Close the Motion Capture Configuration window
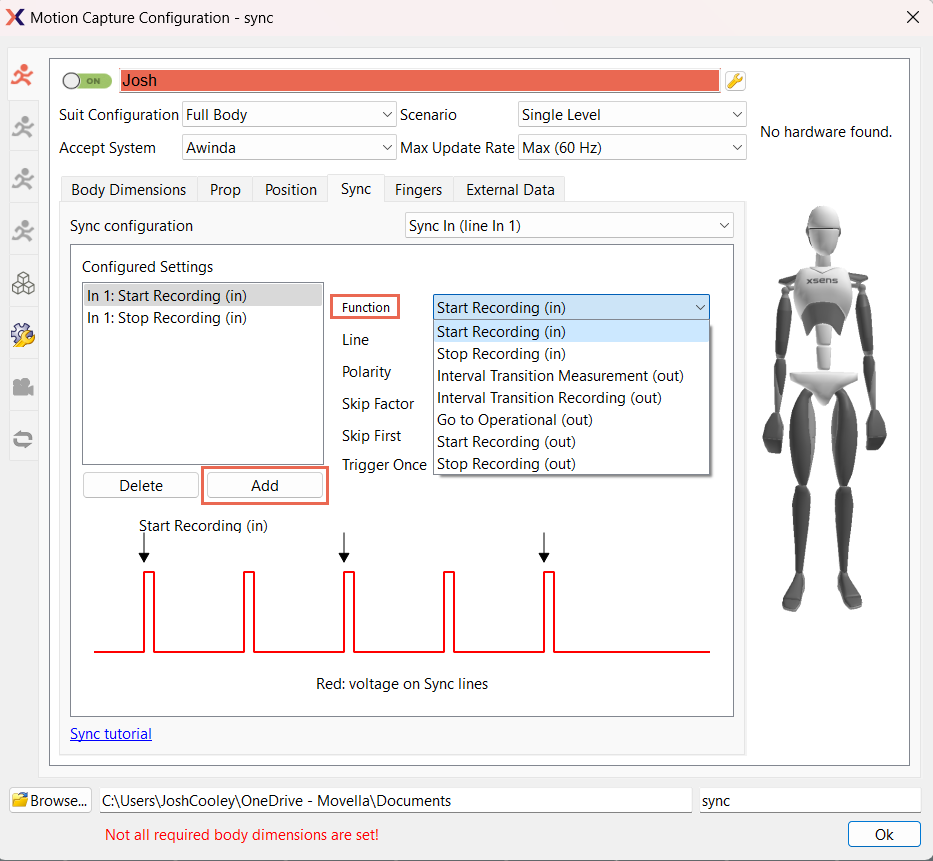The image size is (933, 861). [913, 17]
